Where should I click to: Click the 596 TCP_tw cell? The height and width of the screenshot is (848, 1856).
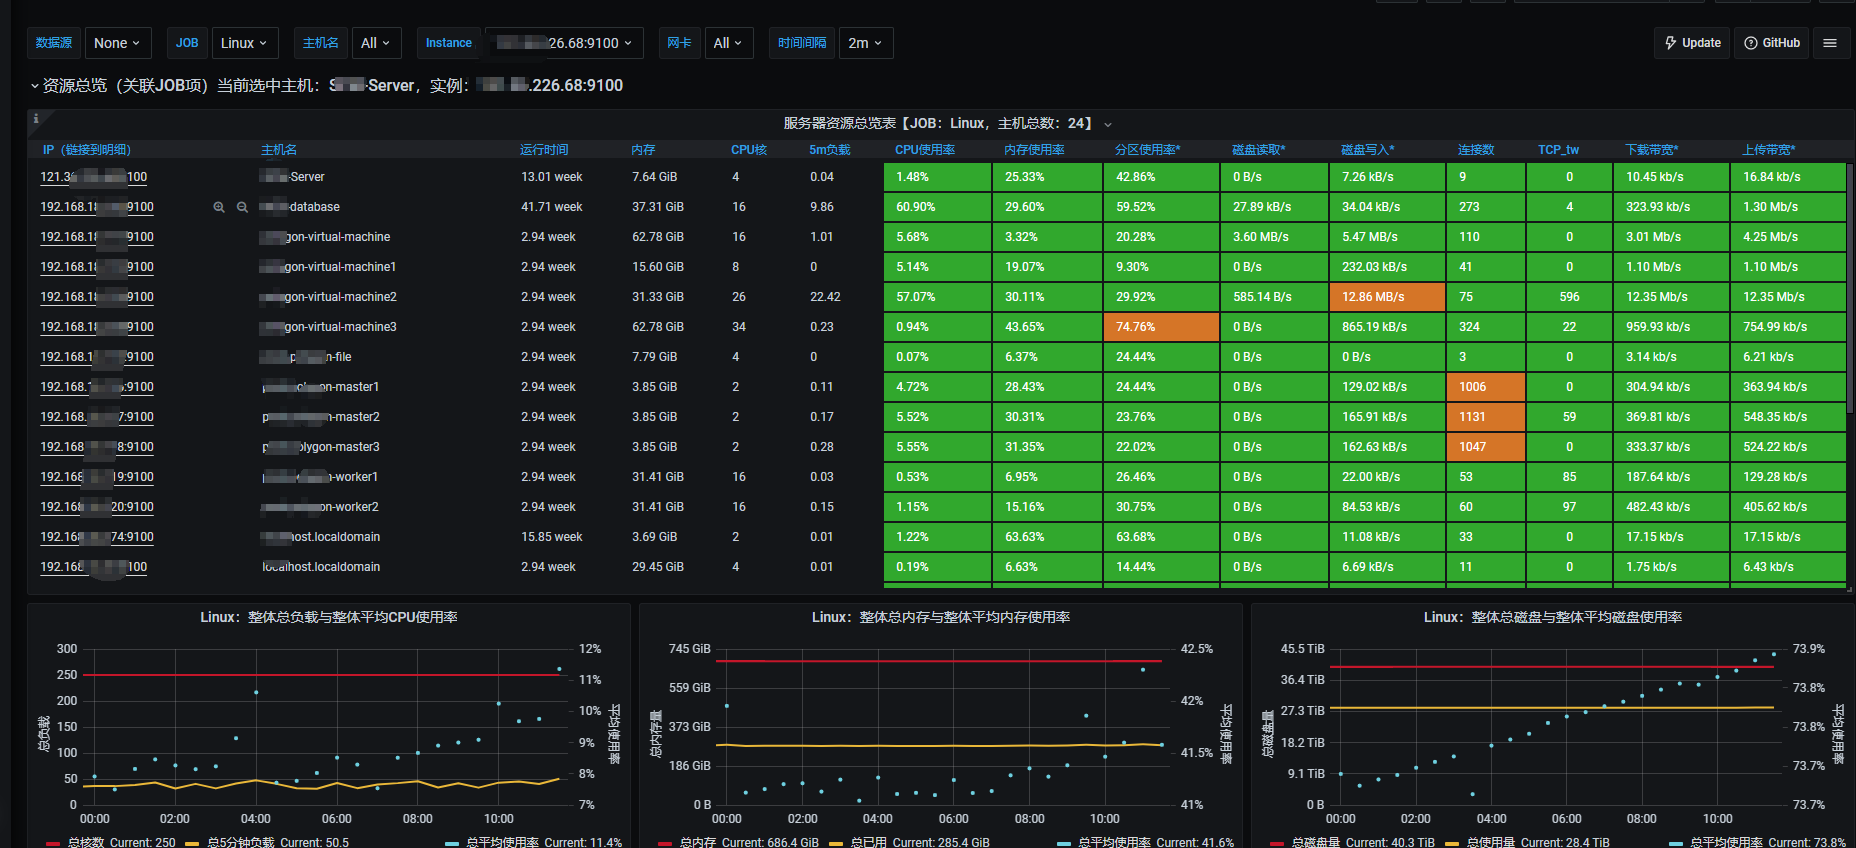pyautogui.click(x=1570, y=297)
